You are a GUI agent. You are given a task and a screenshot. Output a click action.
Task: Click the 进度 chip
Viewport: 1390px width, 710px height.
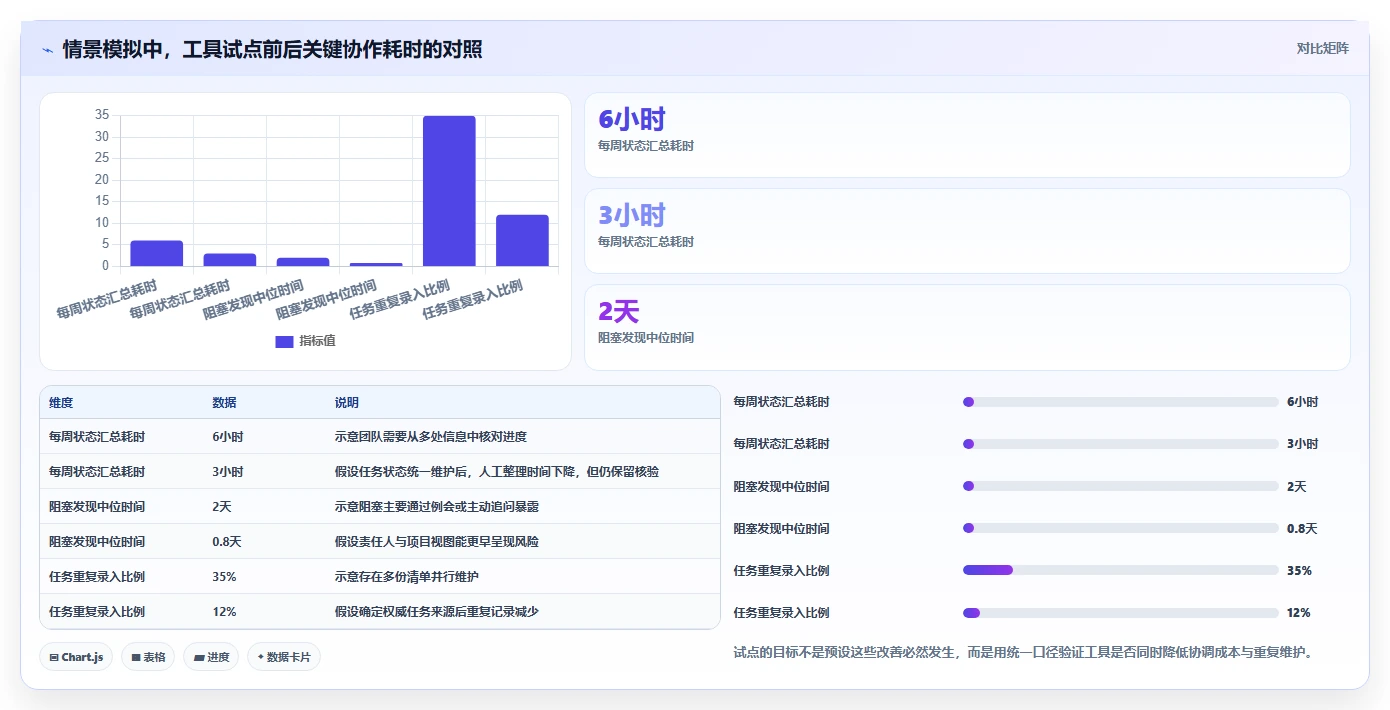pos(211,657)
